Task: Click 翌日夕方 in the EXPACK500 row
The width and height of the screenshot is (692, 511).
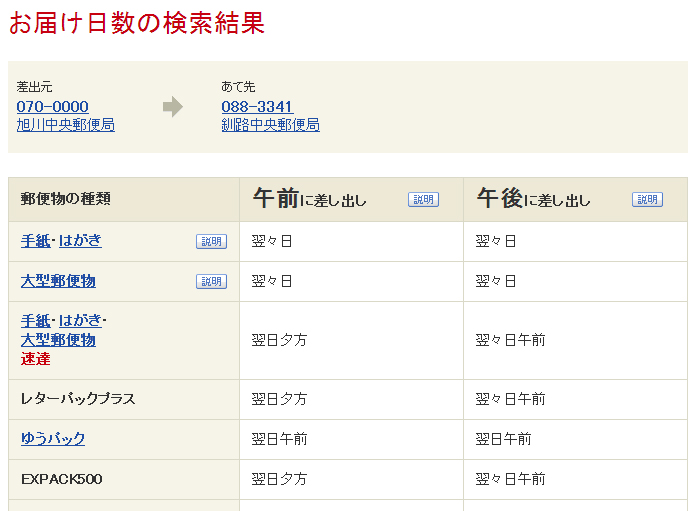Action: [x=279, y=479]
